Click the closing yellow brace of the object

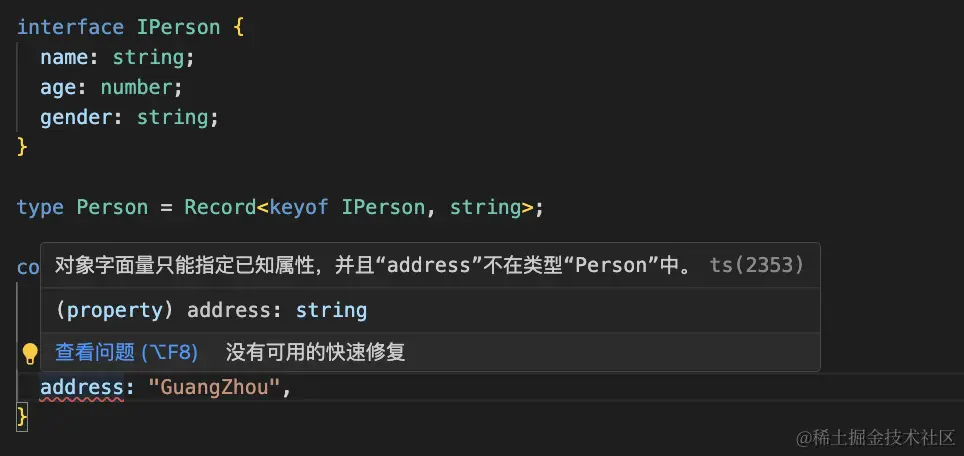click(22, 417)
